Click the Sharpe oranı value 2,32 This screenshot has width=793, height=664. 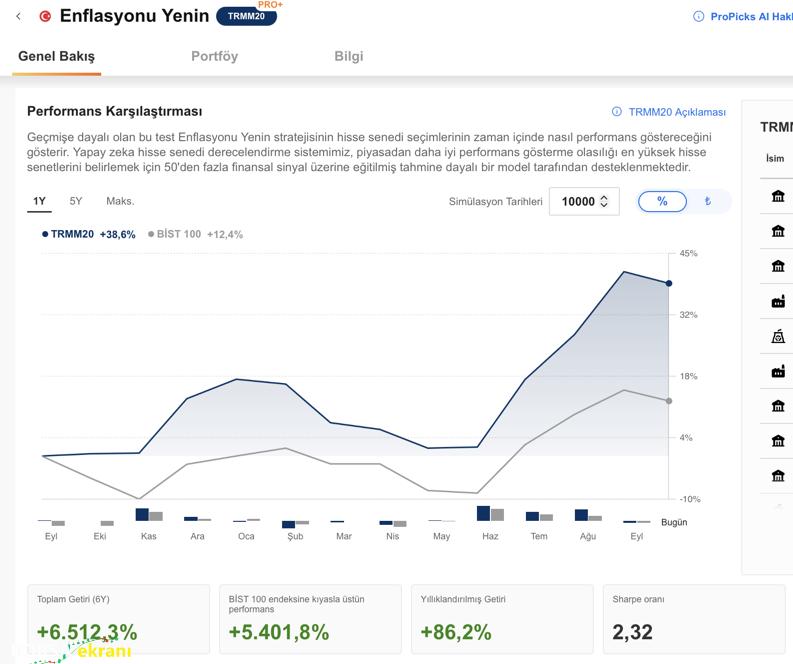coord(632,632)
